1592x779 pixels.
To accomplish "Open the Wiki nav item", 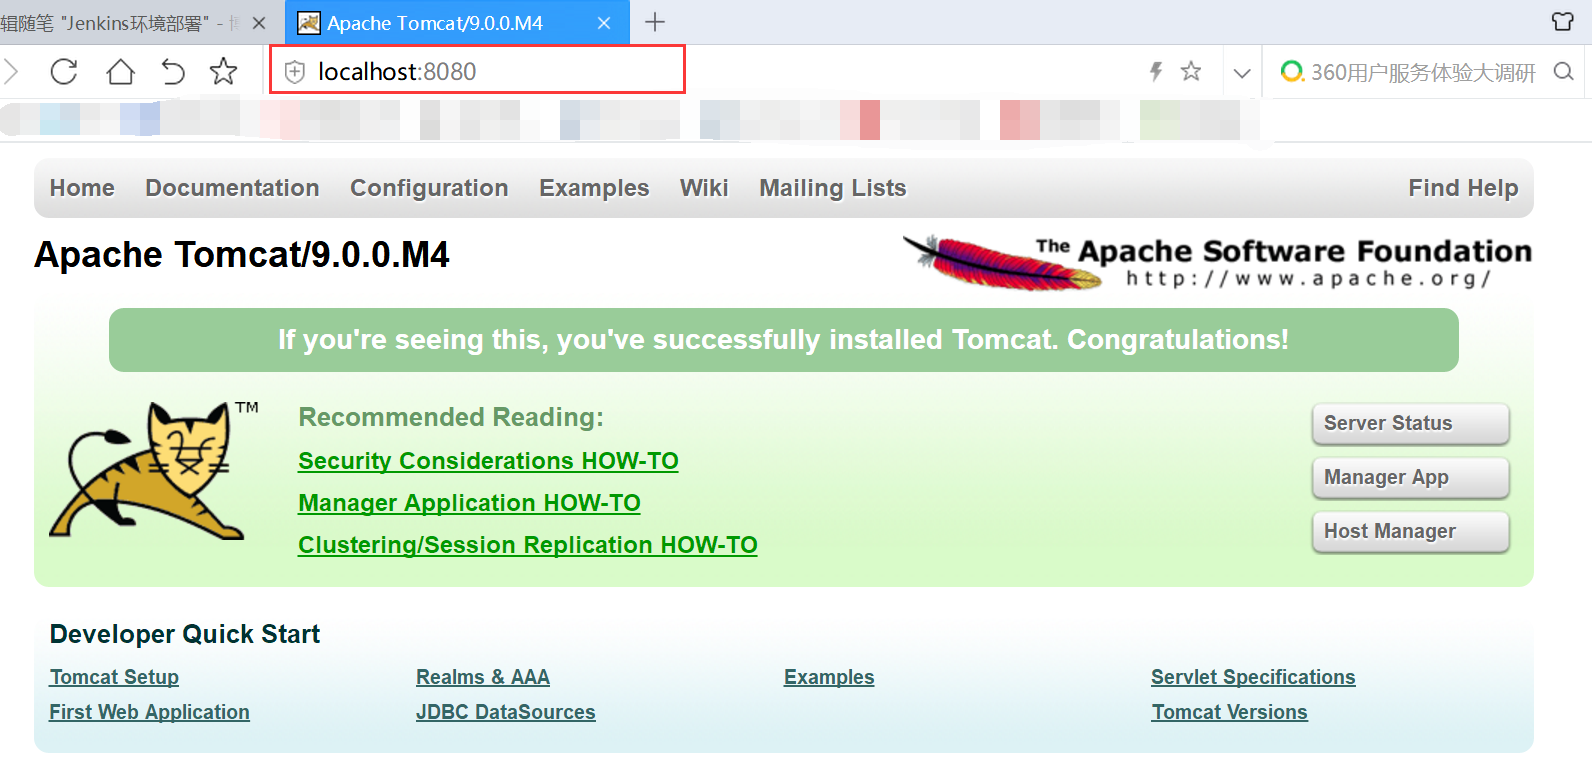I will click(704, 188).
